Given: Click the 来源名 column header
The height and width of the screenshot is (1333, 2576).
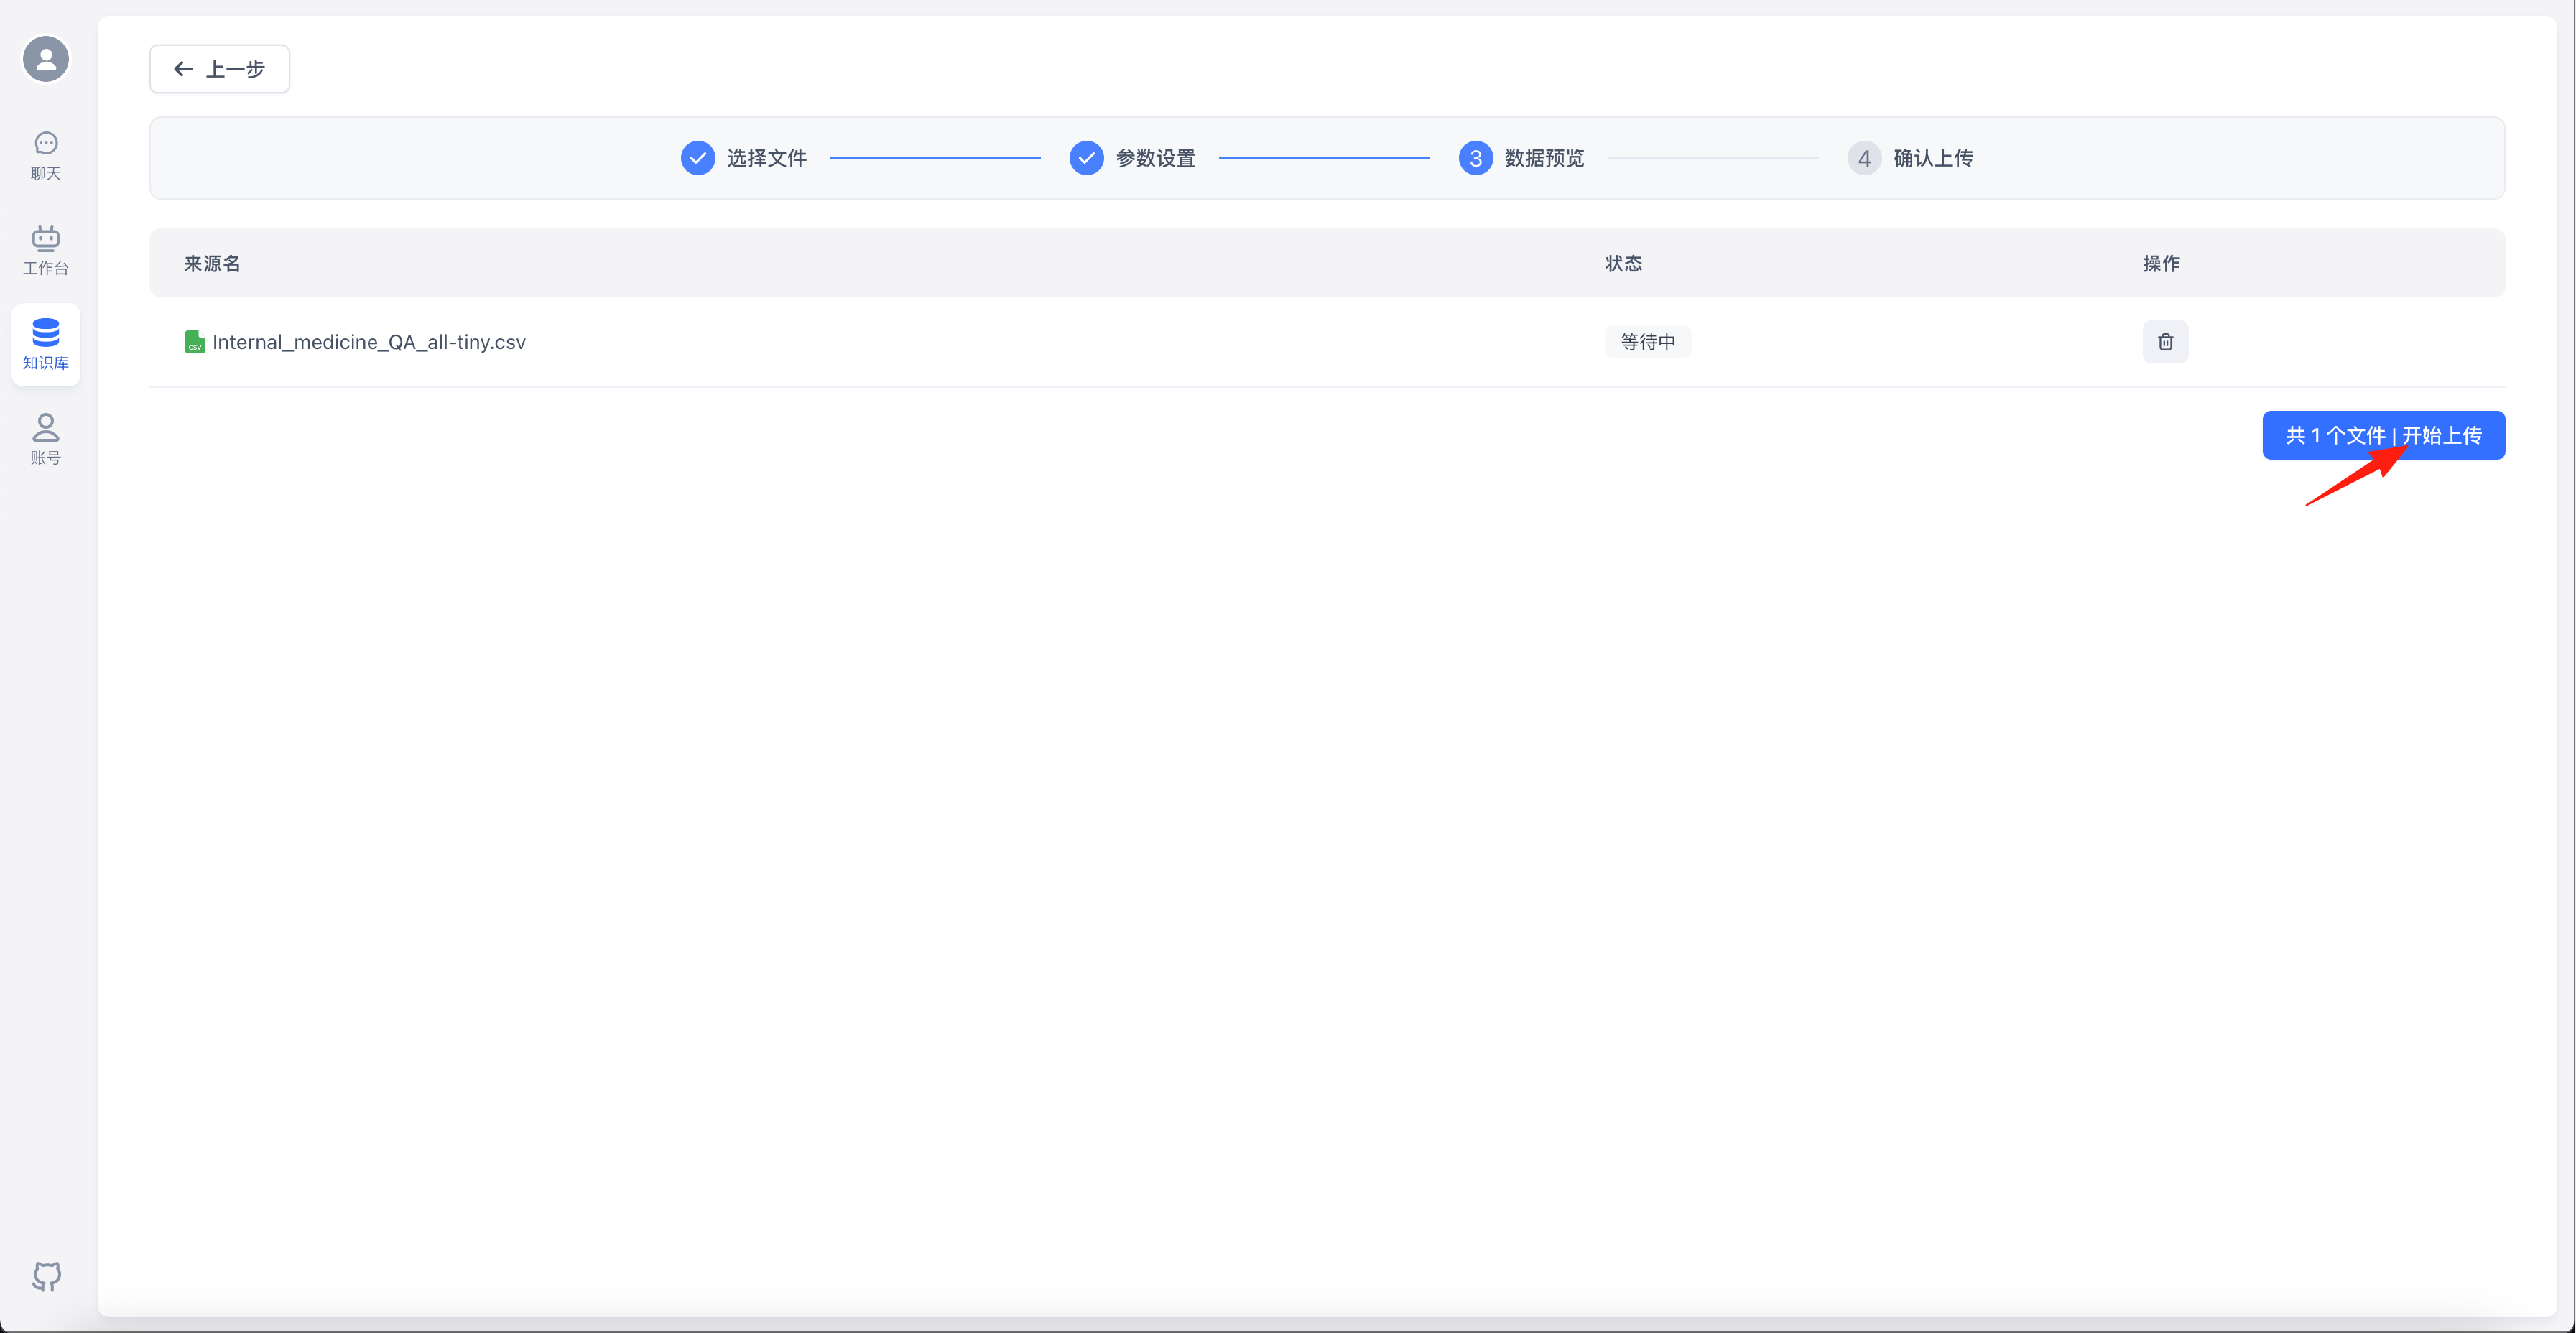Looking at the screenshot, I should tap(212, 264).
